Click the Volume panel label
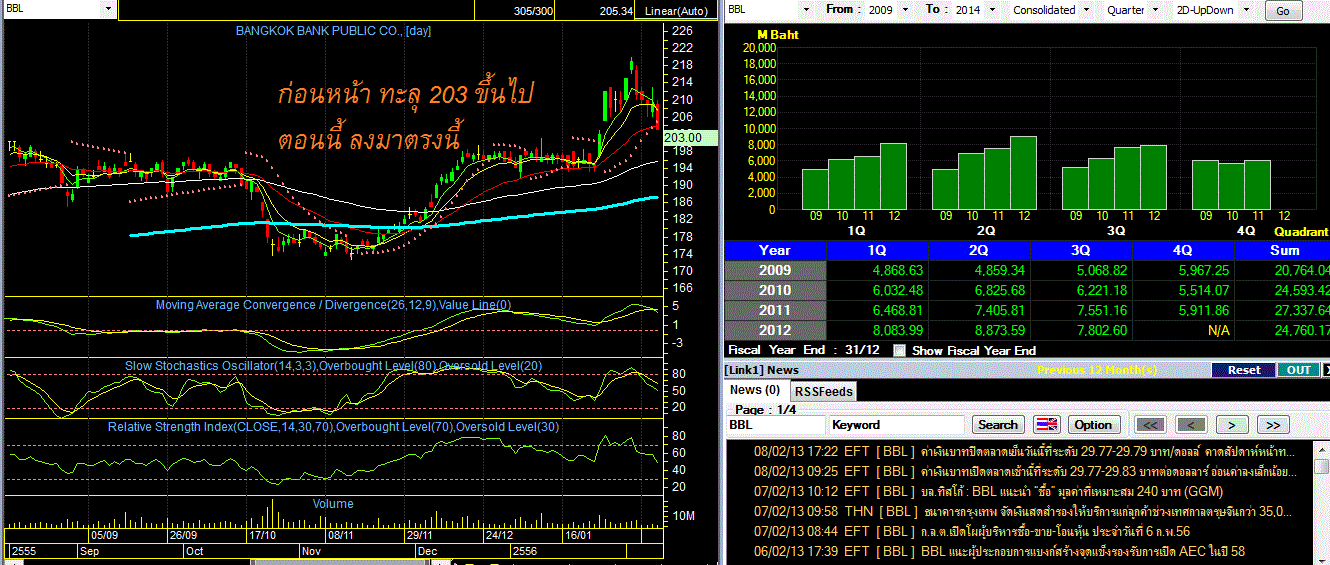 coord(333,503)
